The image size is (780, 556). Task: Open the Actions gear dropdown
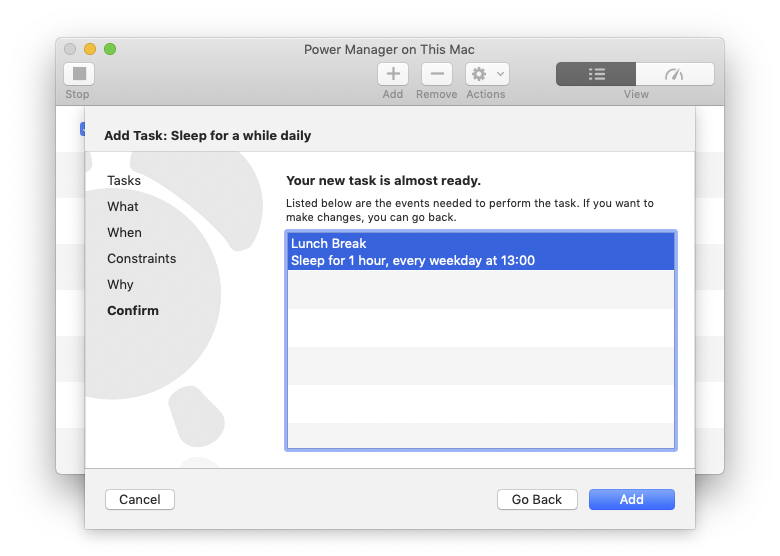click(487, 74)
